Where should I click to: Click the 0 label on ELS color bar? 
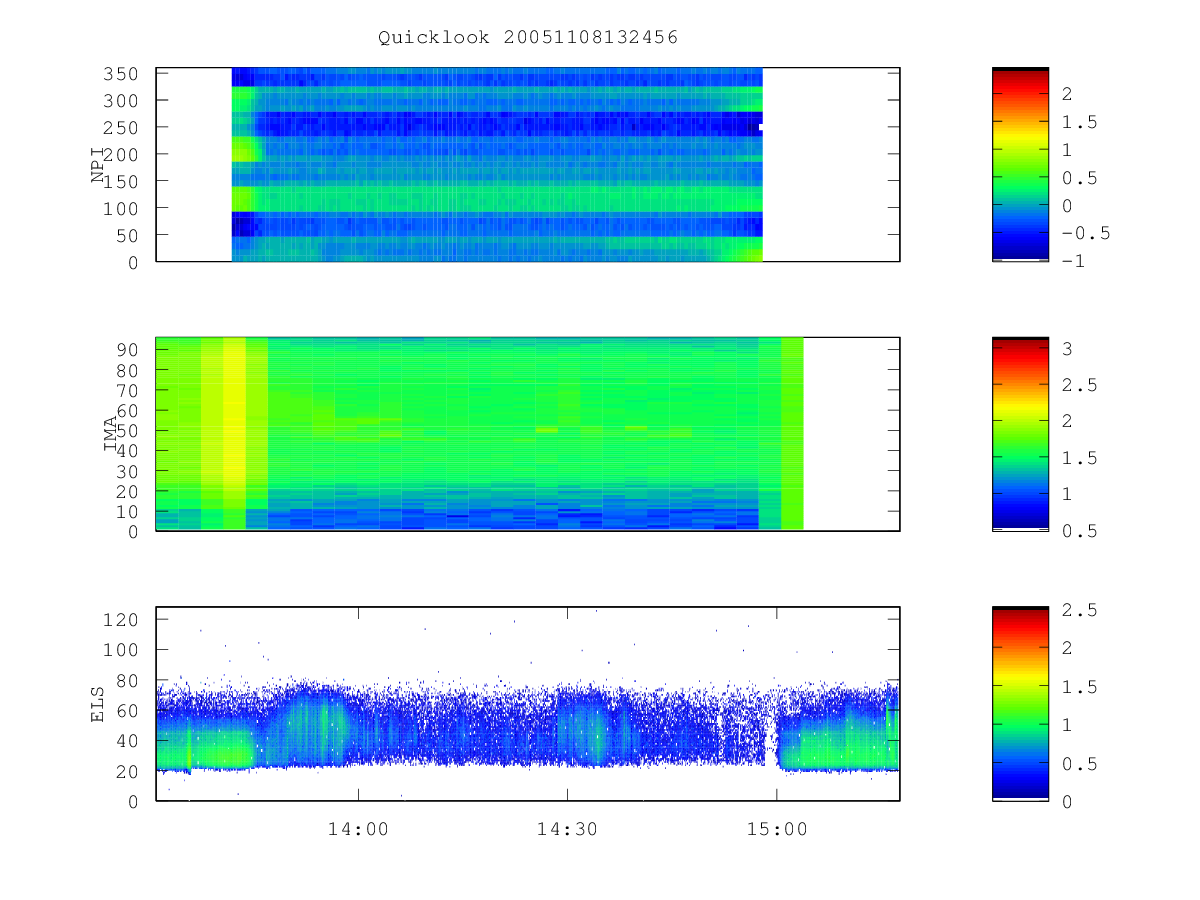point(1067,801)
